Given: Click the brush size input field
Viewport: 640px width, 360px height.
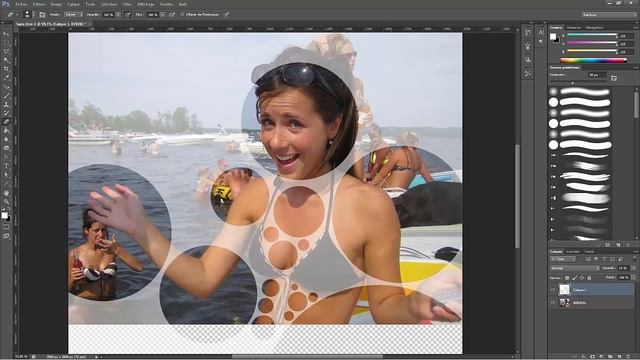Looking at the screenshot, I should point(597,75).
